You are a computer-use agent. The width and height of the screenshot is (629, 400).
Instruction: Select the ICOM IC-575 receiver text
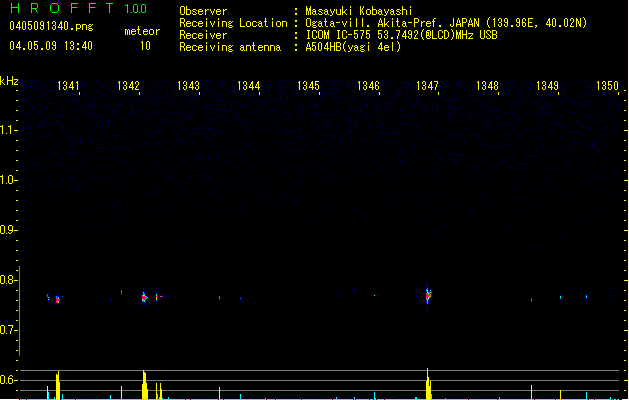(x=401, y=35)
